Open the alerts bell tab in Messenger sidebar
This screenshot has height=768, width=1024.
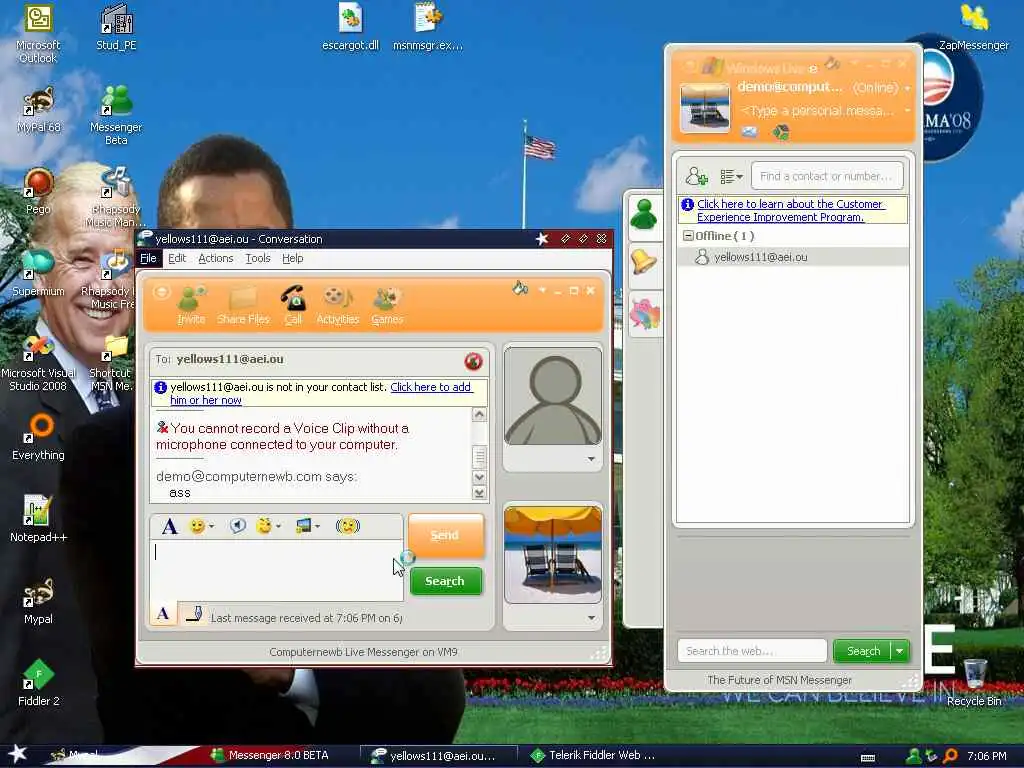pyautogui.click(x=644, y=261)
